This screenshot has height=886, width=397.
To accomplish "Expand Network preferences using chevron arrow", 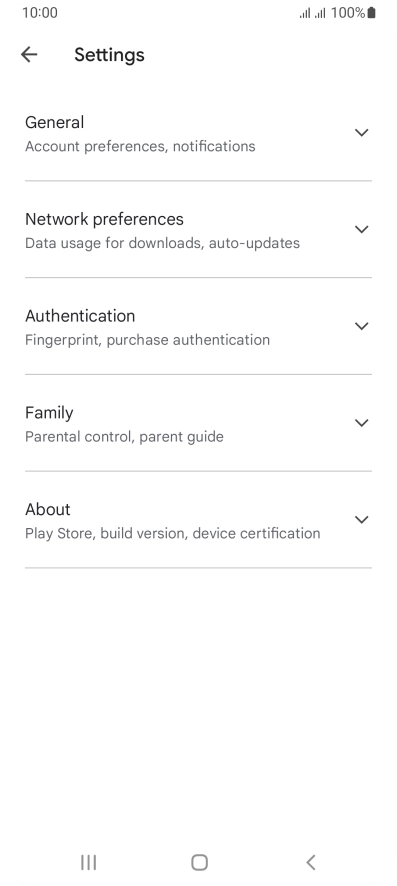I will click(x=361, y=229).
